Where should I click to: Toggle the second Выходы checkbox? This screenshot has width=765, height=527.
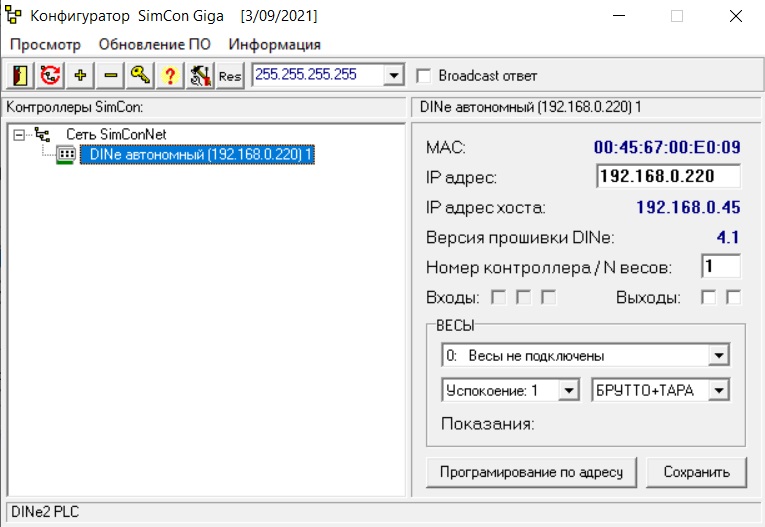pos(733,297)
